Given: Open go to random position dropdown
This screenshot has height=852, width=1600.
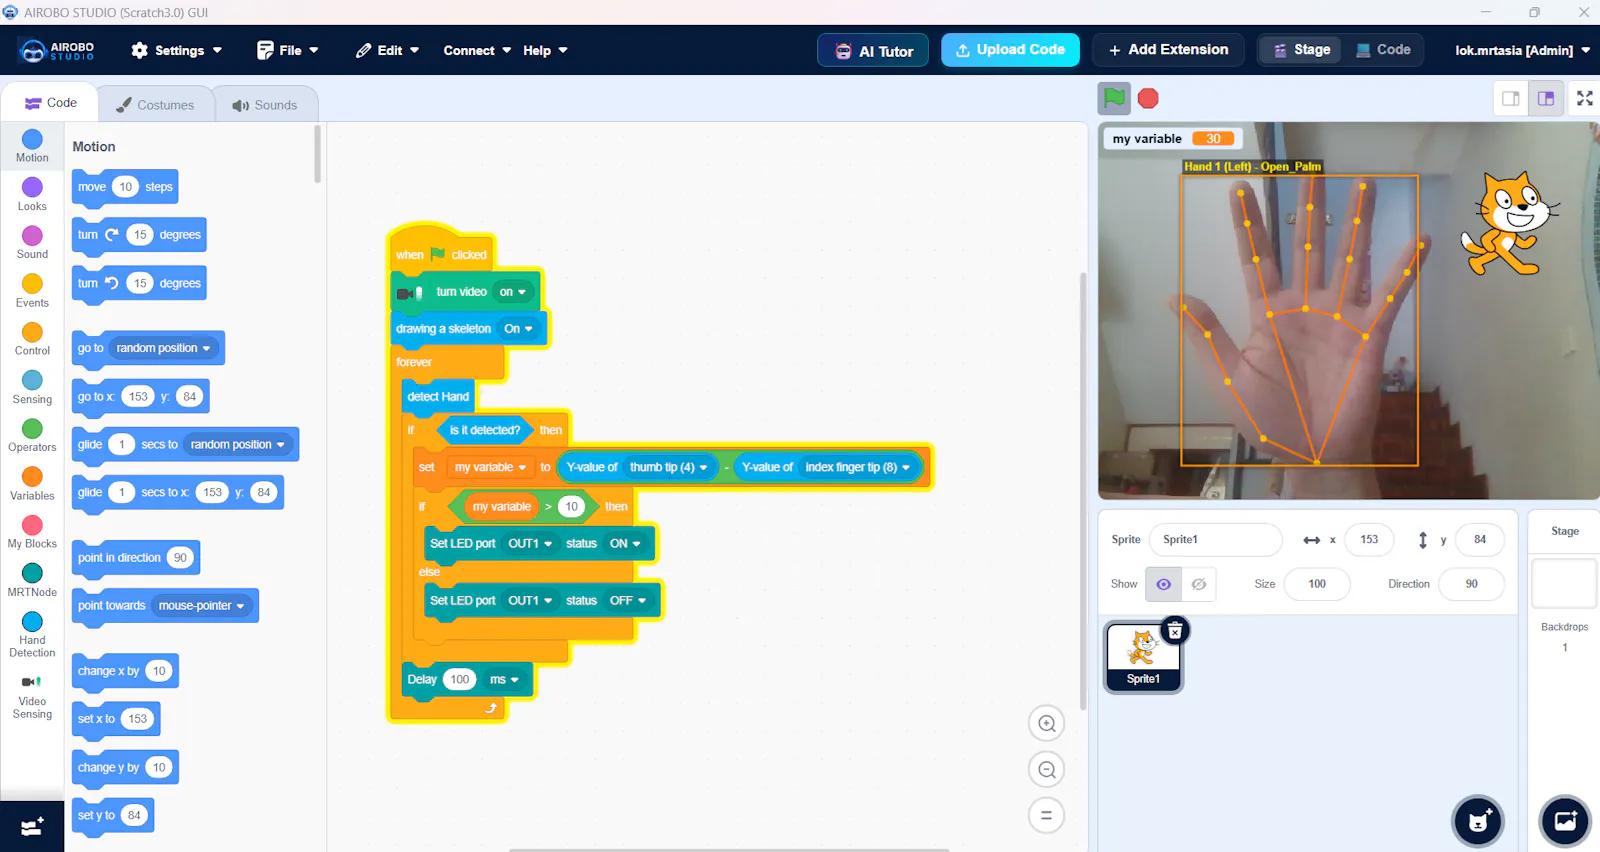Looking at the screenshot, I should (164, 348).
